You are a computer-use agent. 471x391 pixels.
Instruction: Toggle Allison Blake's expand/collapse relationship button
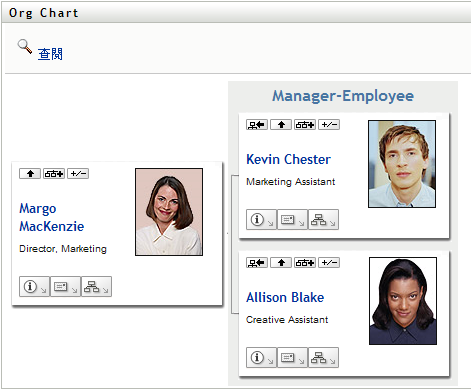(329, 263)
